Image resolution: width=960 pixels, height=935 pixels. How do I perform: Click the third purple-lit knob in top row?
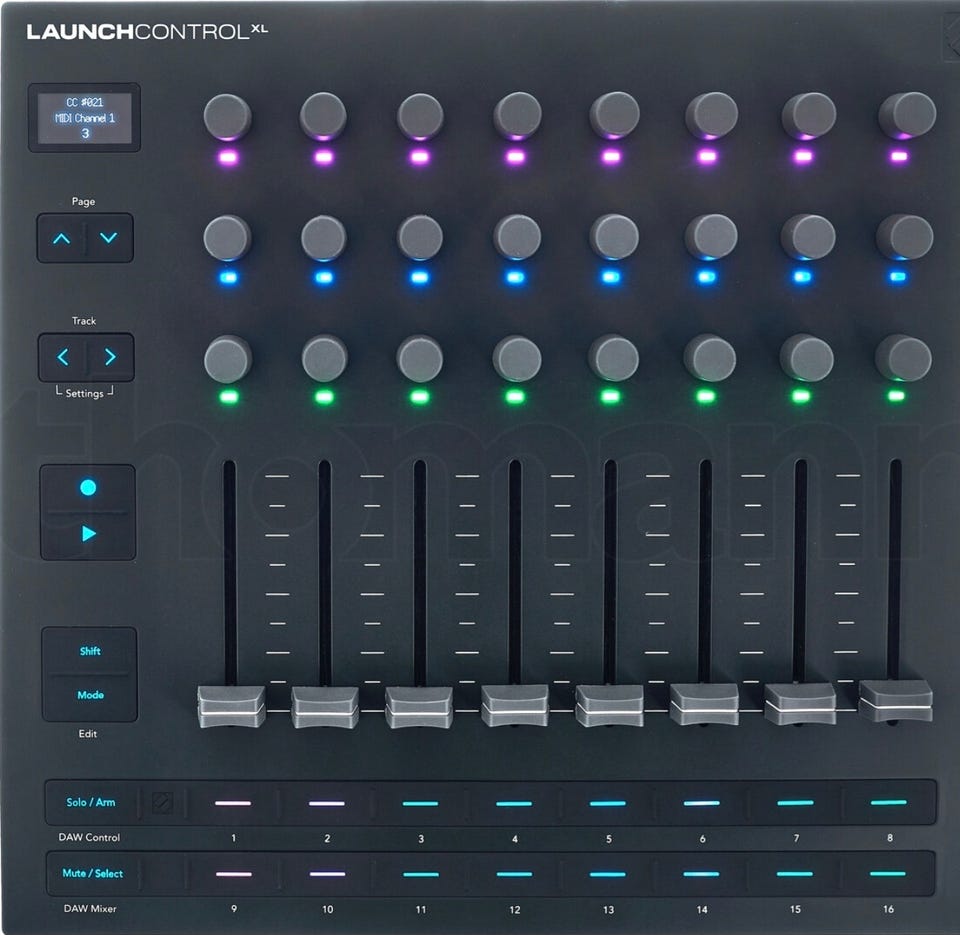420,116
